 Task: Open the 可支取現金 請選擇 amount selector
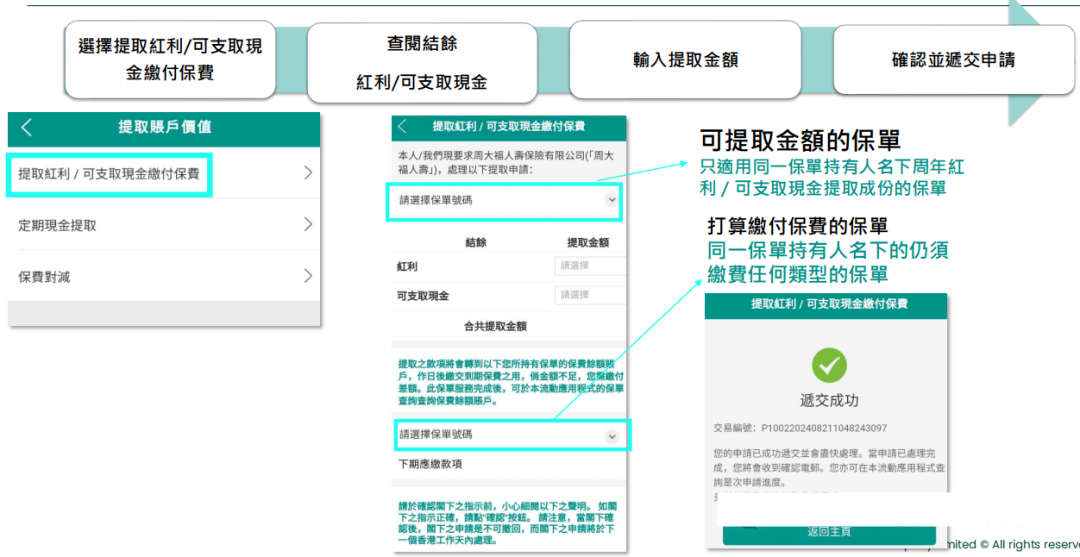click(590, 296)
